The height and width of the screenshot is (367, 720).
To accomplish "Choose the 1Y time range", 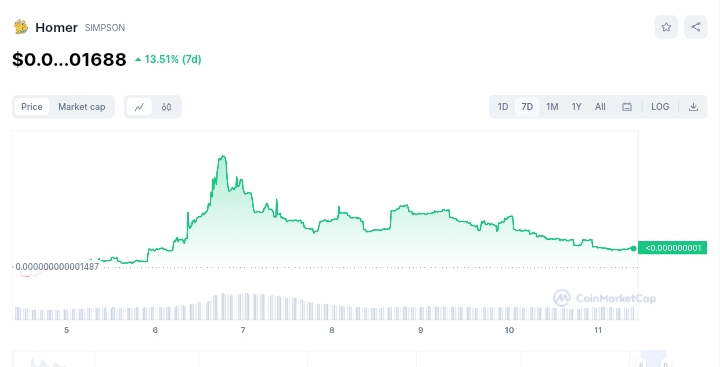I will pyautogui.click(x=576, y=107).
